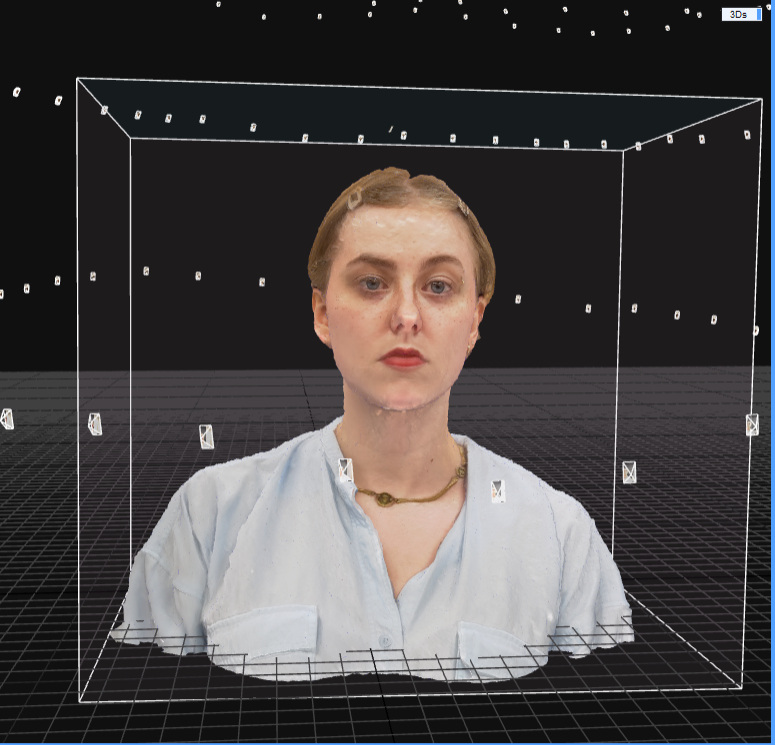Image resolution: width=775 pixels, height=745 pixels.
Task: Select the camera icon just inside the box's right edge
Action: pos(629,472)
